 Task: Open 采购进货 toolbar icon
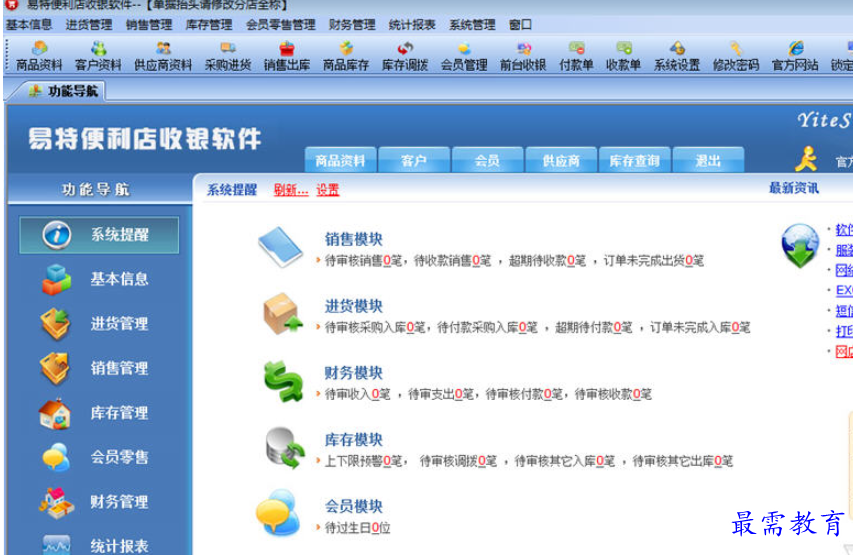(x=227, y=56)
